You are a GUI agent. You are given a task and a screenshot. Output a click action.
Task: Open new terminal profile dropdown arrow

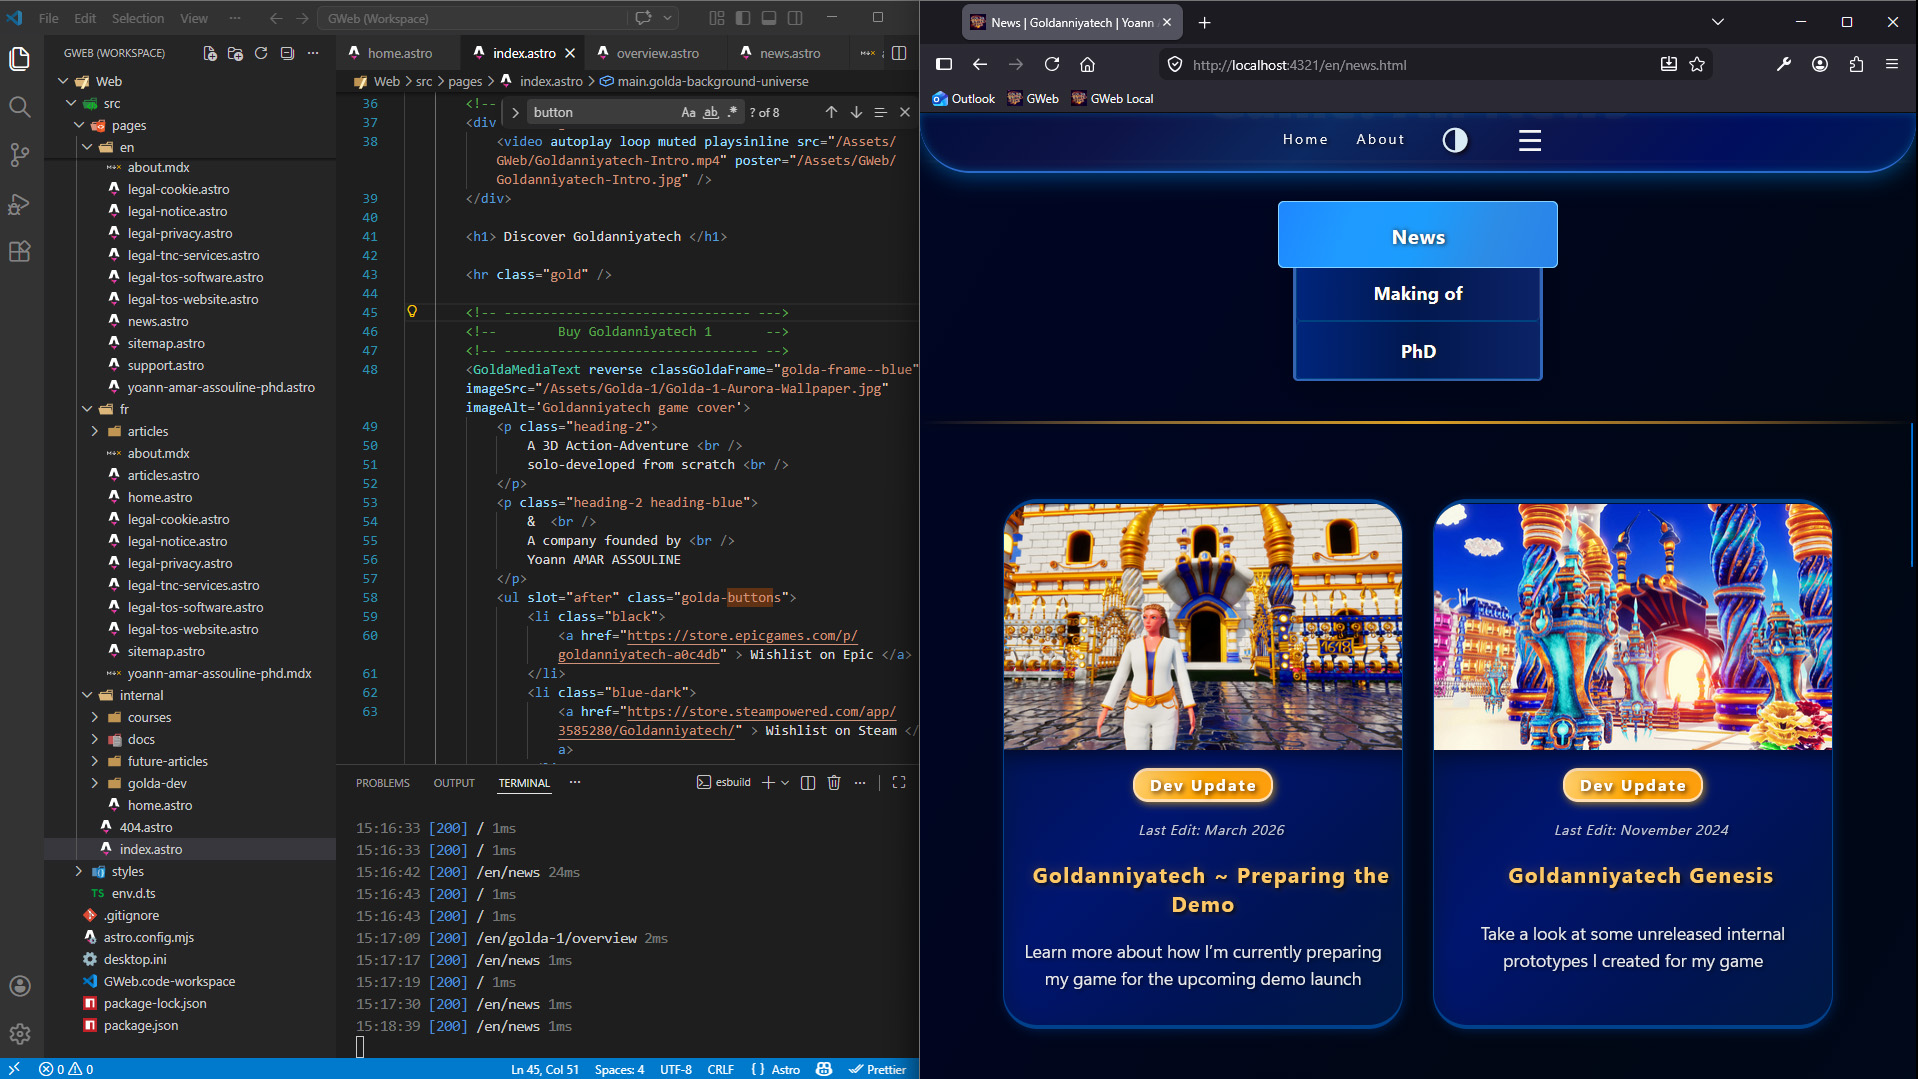coord(785,782)
